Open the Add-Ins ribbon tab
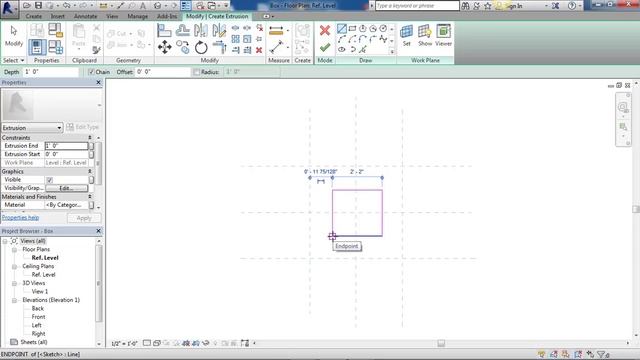Image resolution: width=640 pixels, height=360 pixels. [167, 16]
